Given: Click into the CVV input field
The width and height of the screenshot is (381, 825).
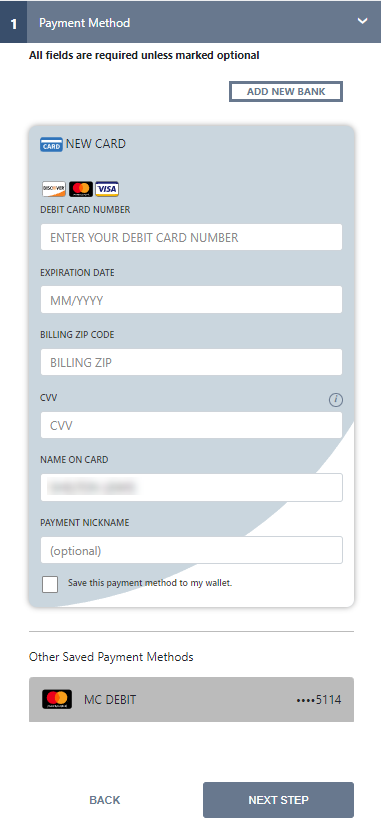Looking at the screenshot, I should pos(192,425).
